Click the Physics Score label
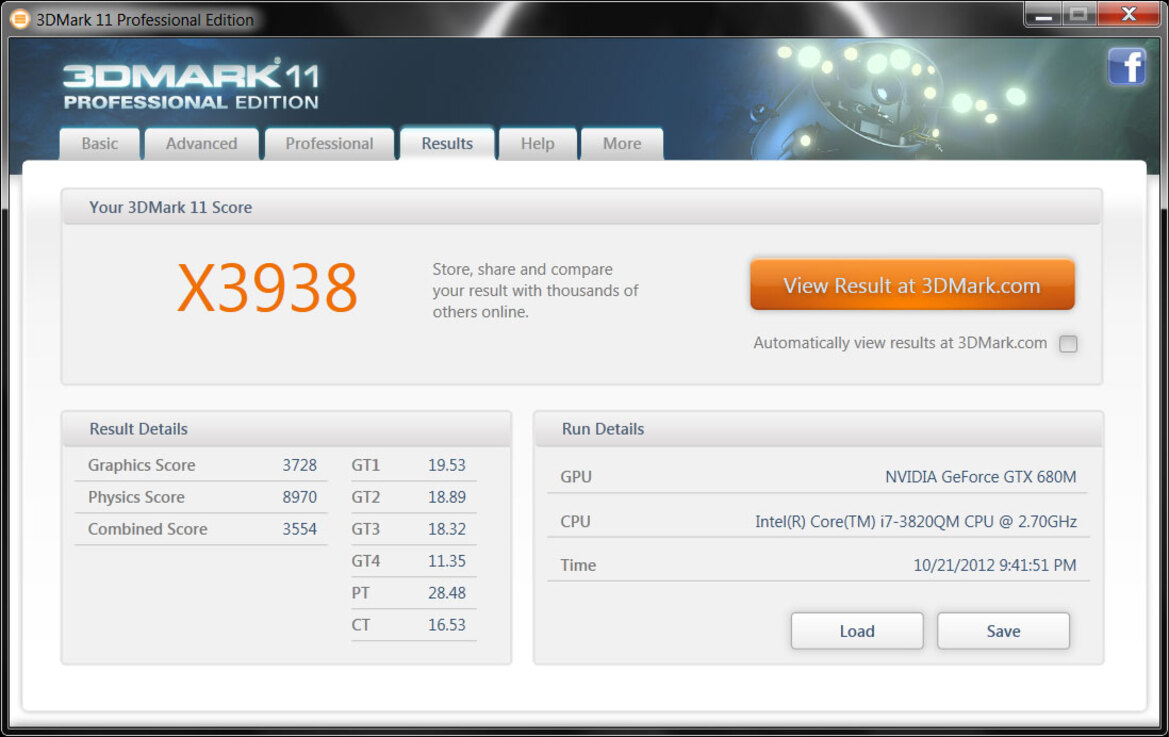This screenshot has height=737, width=1169. (136, 497)
